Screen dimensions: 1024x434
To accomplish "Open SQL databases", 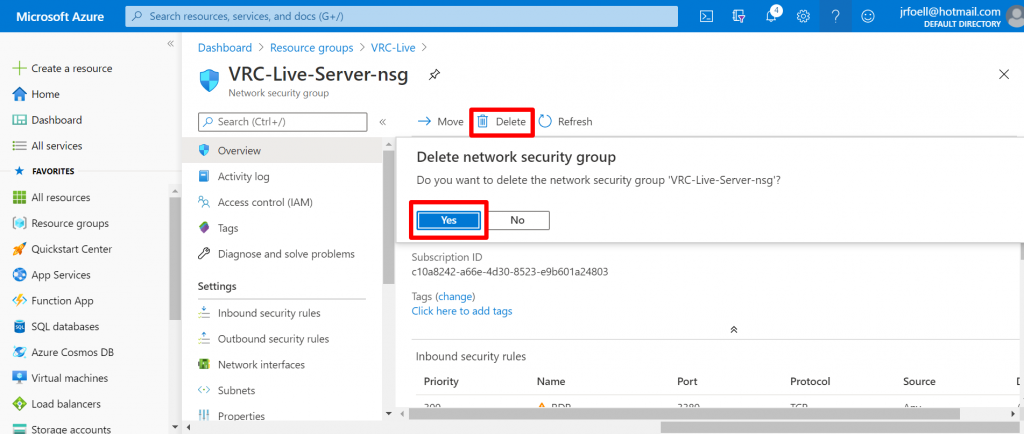I will [56, 326].
